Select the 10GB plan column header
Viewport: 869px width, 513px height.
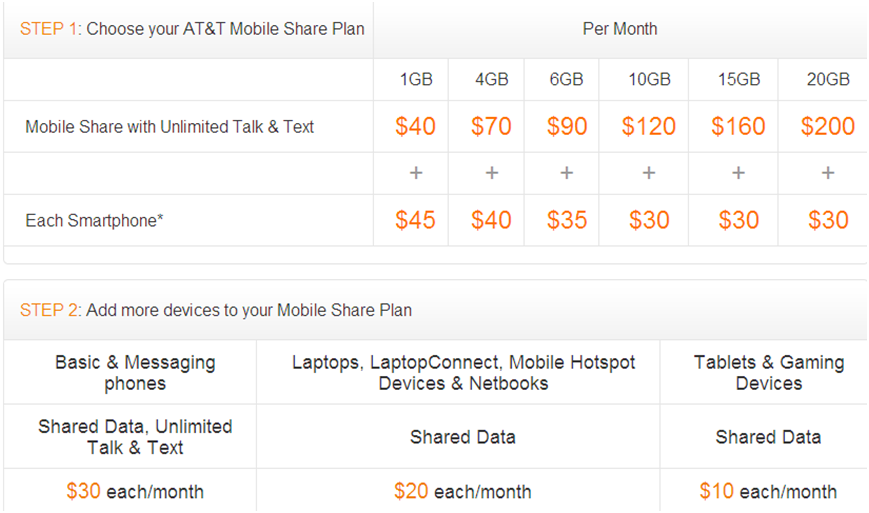[x=649, y=80]
